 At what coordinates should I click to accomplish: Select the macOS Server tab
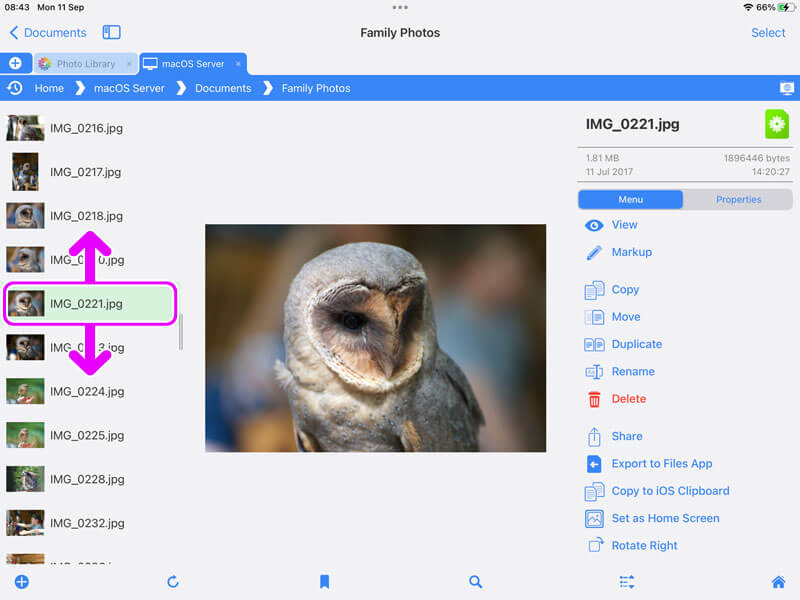[193, 64]
